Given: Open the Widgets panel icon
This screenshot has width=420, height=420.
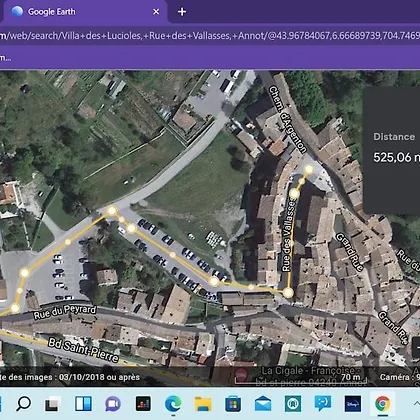Looking at the screenshot, I should (83, 404).
